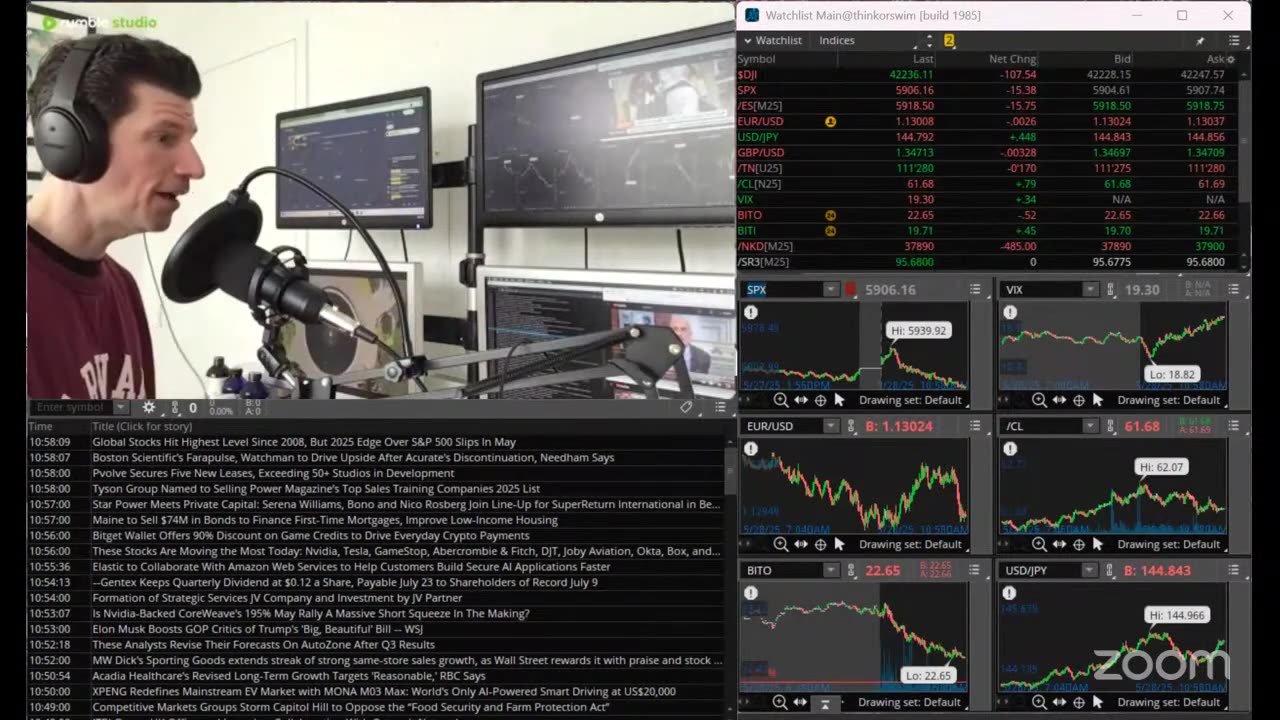Open the /CL symbol dropdown arrow
The image size is (1280, 720).
pyautogui.click(x=1089, y=426)
